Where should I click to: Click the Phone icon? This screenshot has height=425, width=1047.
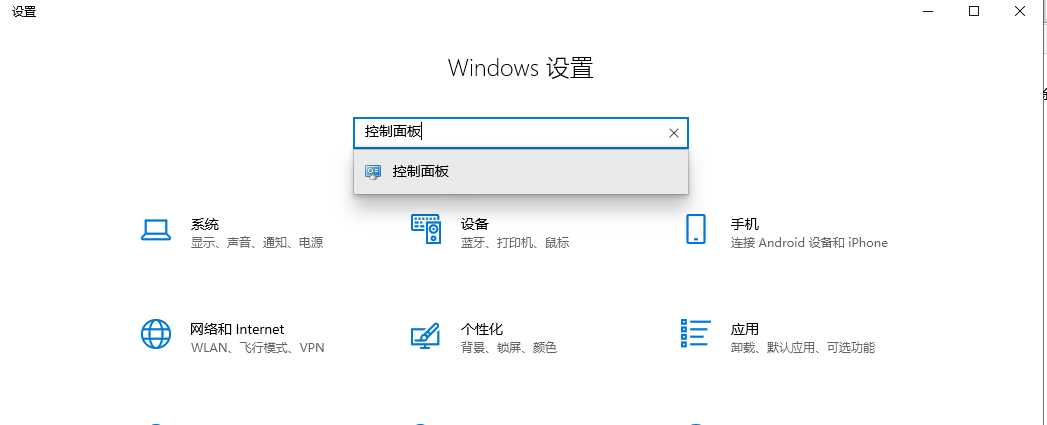[696, 229]
